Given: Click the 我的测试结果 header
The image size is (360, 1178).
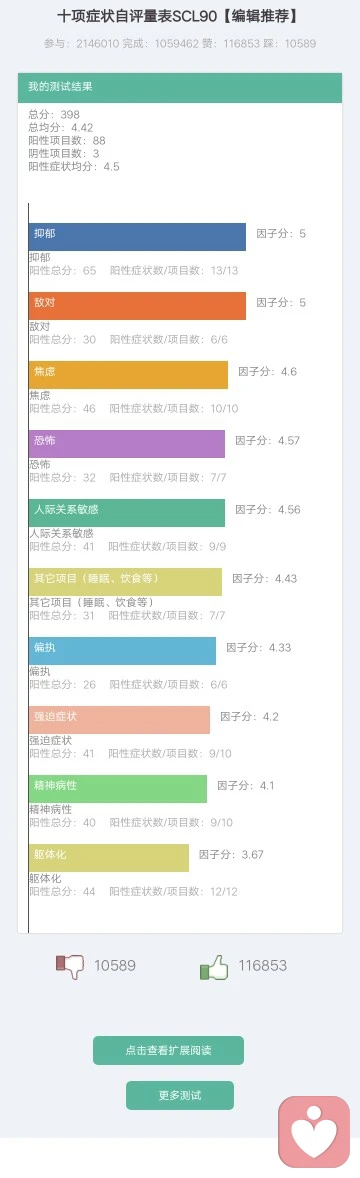Looking at the screenshot, I should (180, 87).
